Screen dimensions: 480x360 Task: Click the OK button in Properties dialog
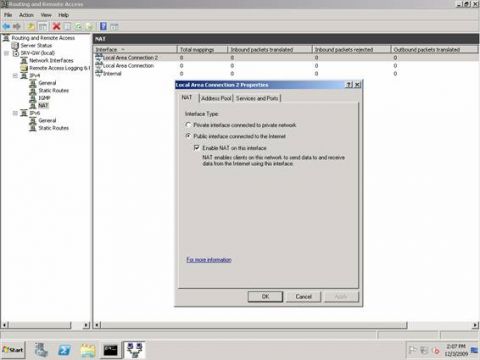coord(265,296)
